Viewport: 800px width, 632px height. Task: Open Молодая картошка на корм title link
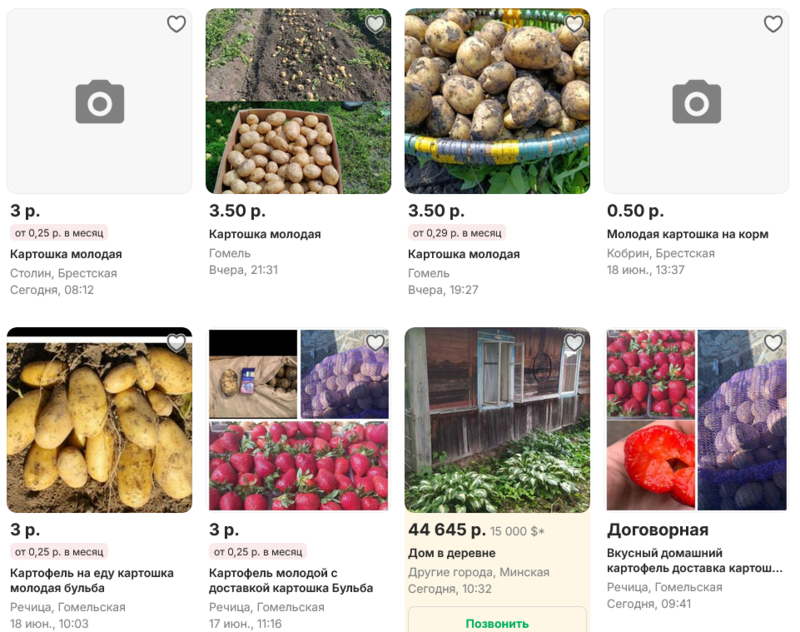687,234
